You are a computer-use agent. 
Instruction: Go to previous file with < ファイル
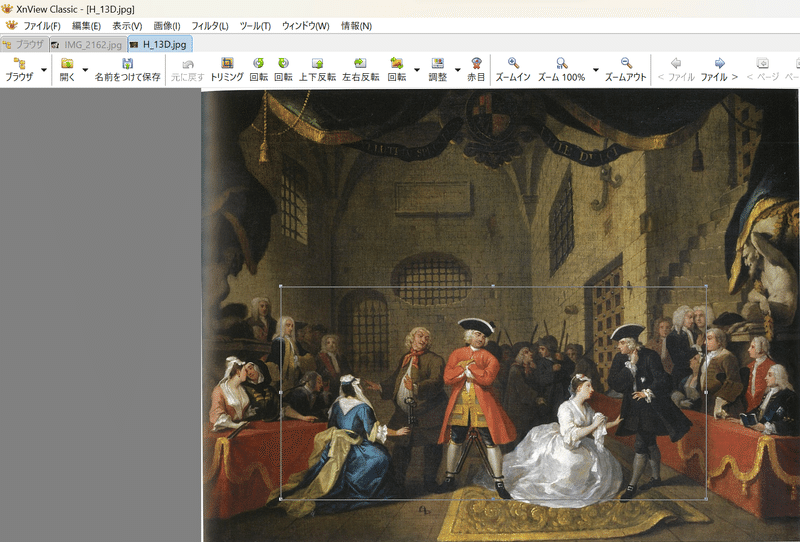pos(676,69)
